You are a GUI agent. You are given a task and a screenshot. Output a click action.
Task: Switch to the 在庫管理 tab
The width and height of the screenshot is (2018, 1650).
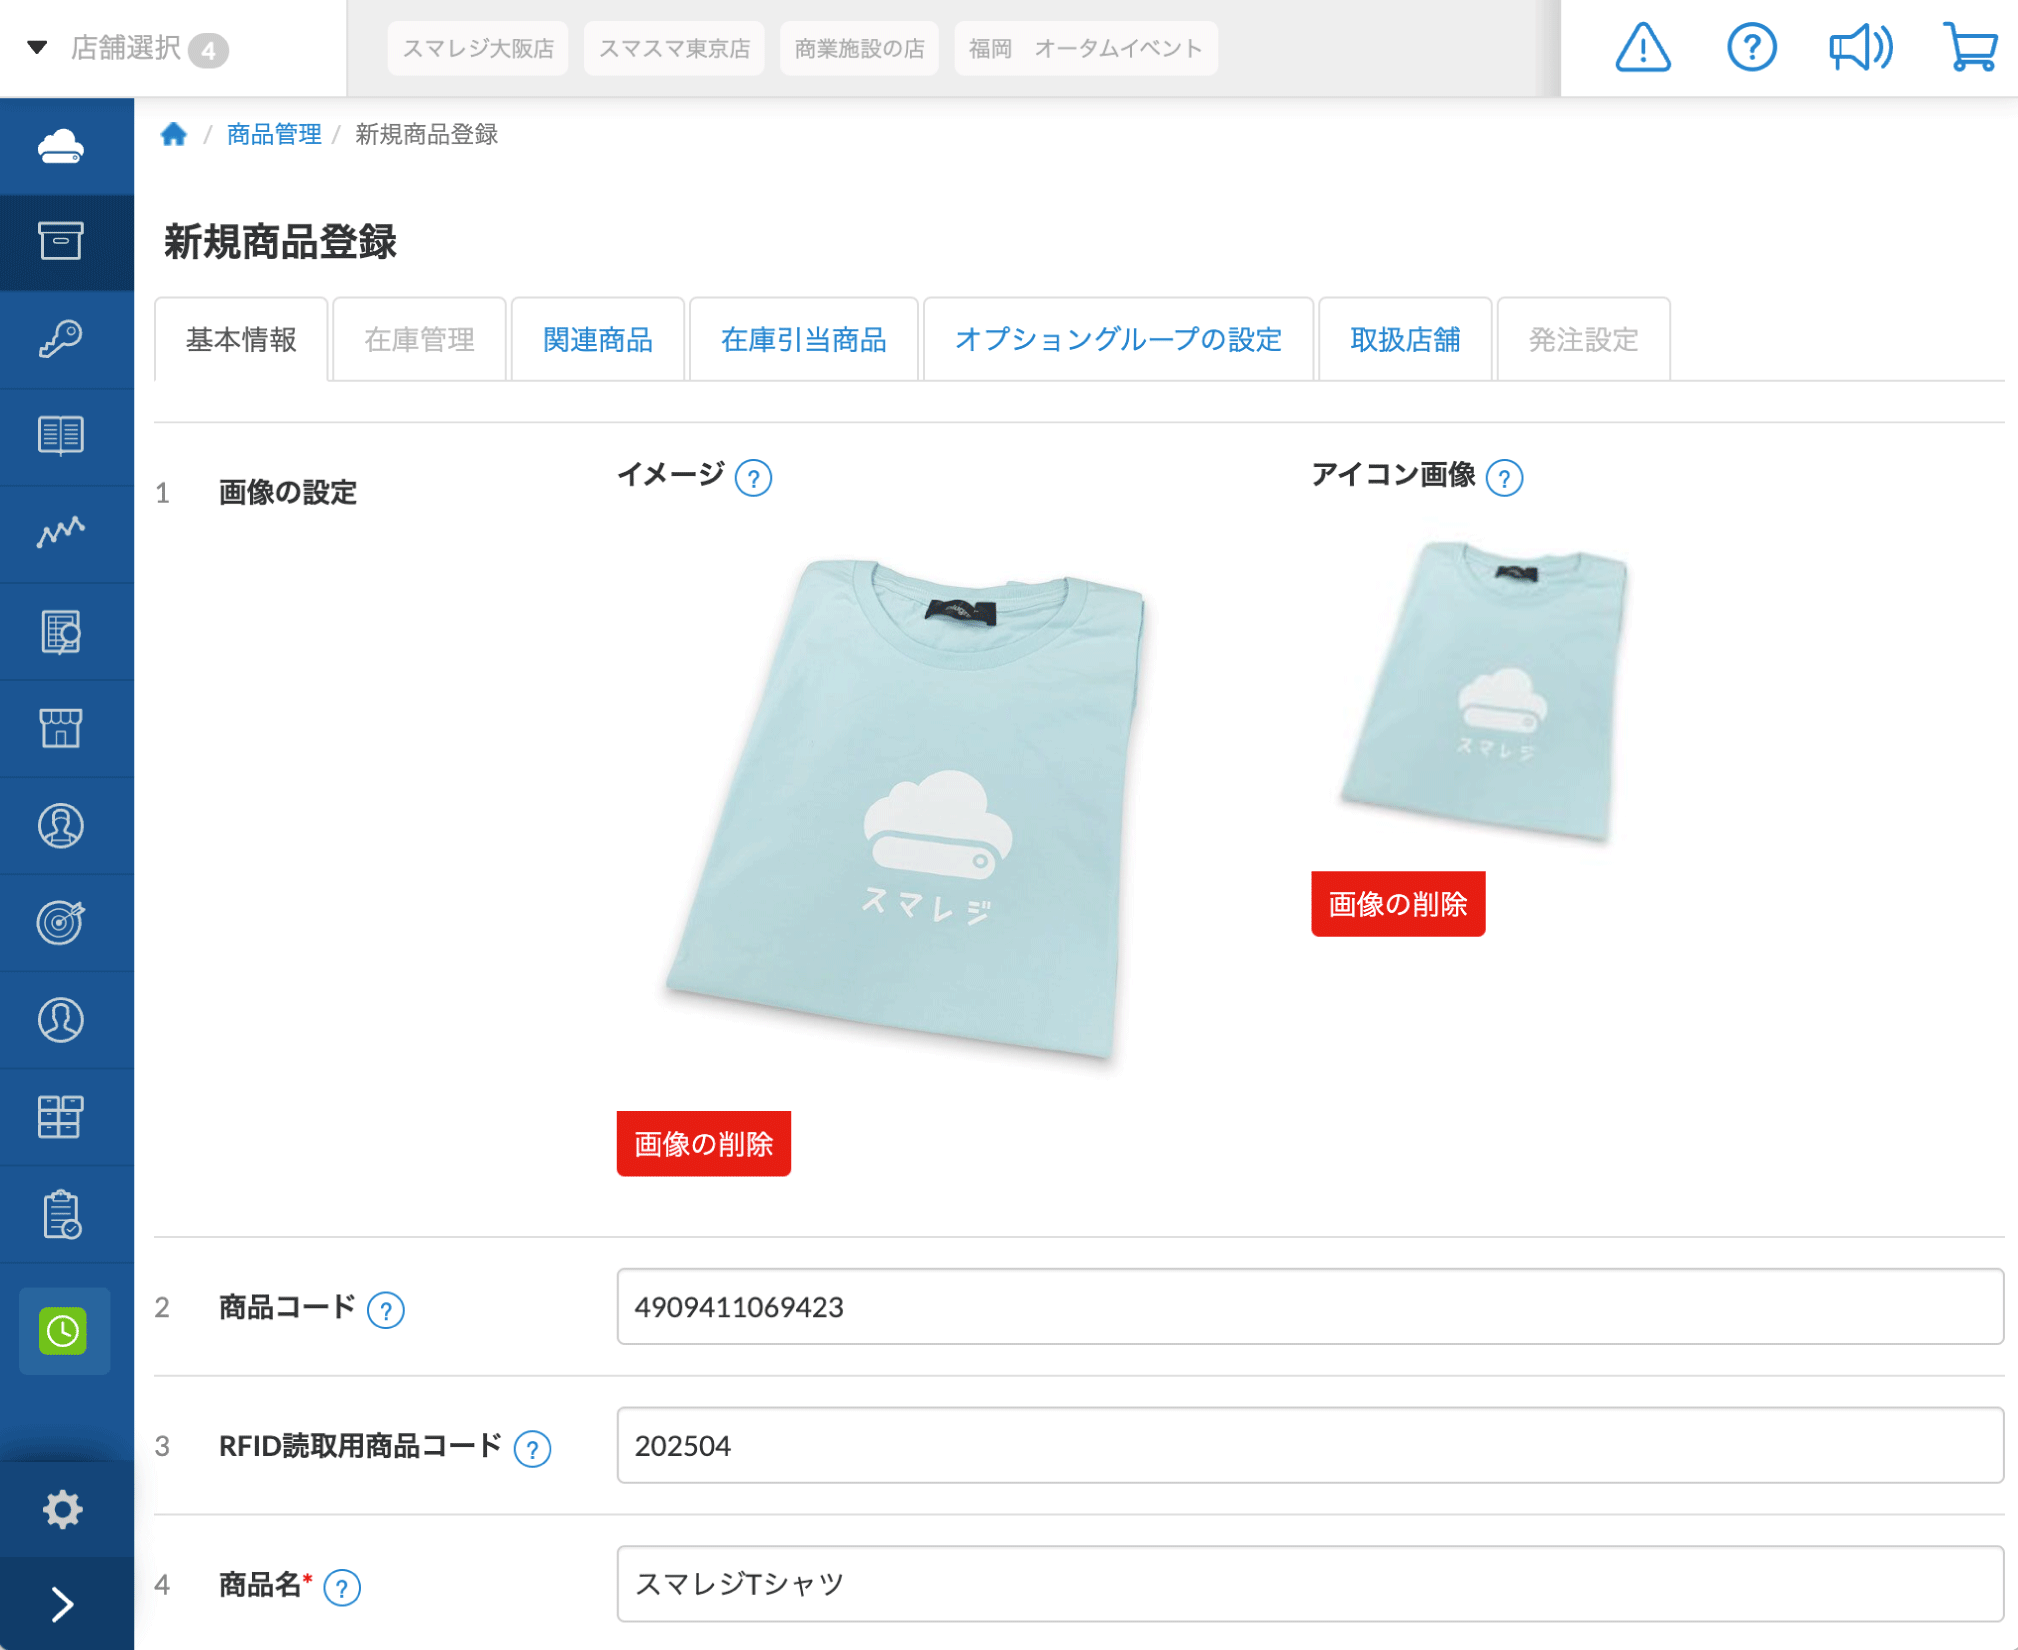(x=419, y=340)
